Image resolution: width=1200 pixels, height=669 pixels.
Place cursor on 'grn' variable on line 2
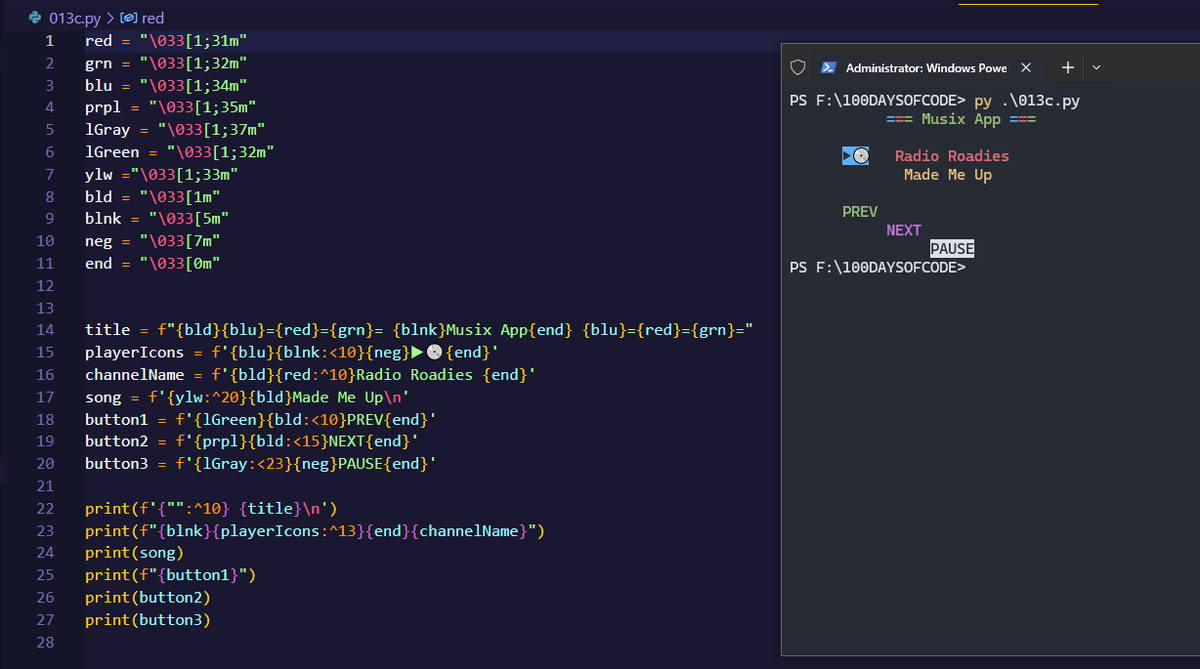click(99, 63)
